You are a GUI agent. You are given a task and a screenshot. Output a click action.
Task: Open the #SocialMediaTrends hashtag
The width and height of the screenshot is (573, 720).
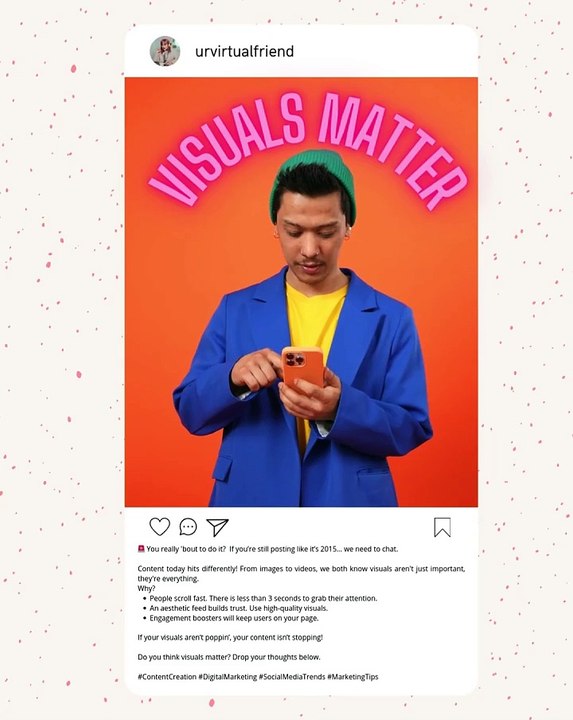point(292,676)
